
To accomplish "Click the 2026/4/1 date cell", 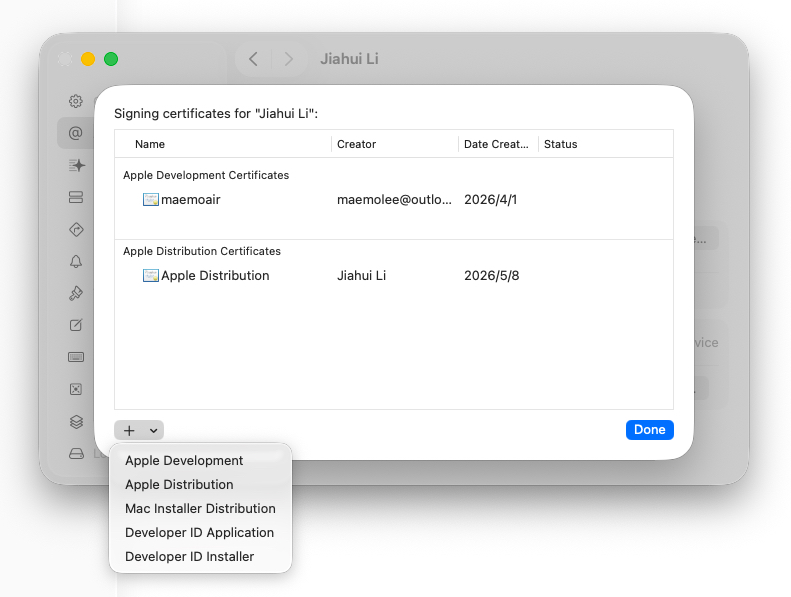I will click(x=490, y=200).
